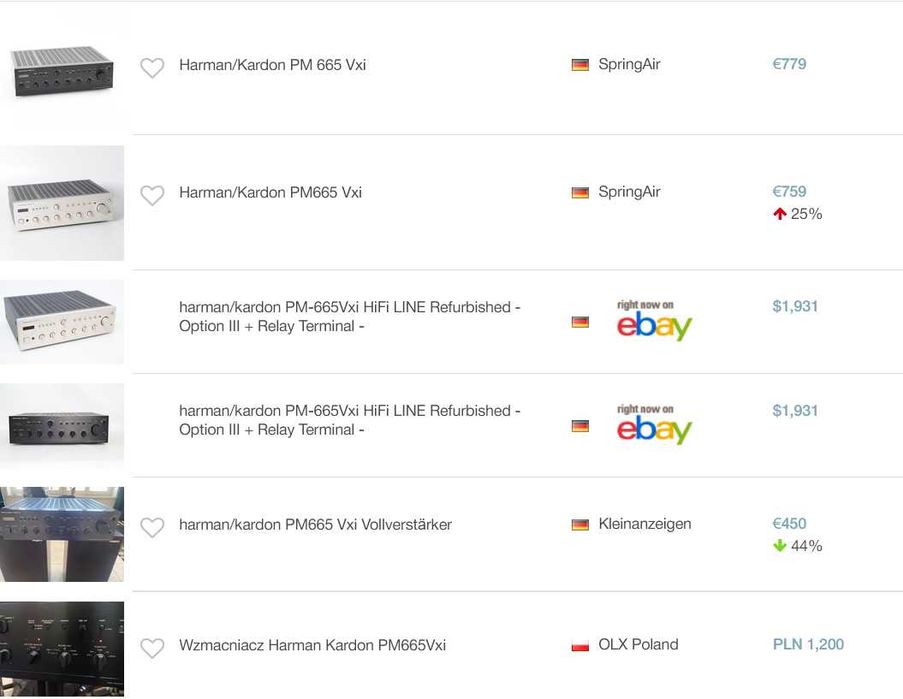The image size is (903, 699).
Task: Click the green down arrow showing 44%
Action: [x=780, y=546]
